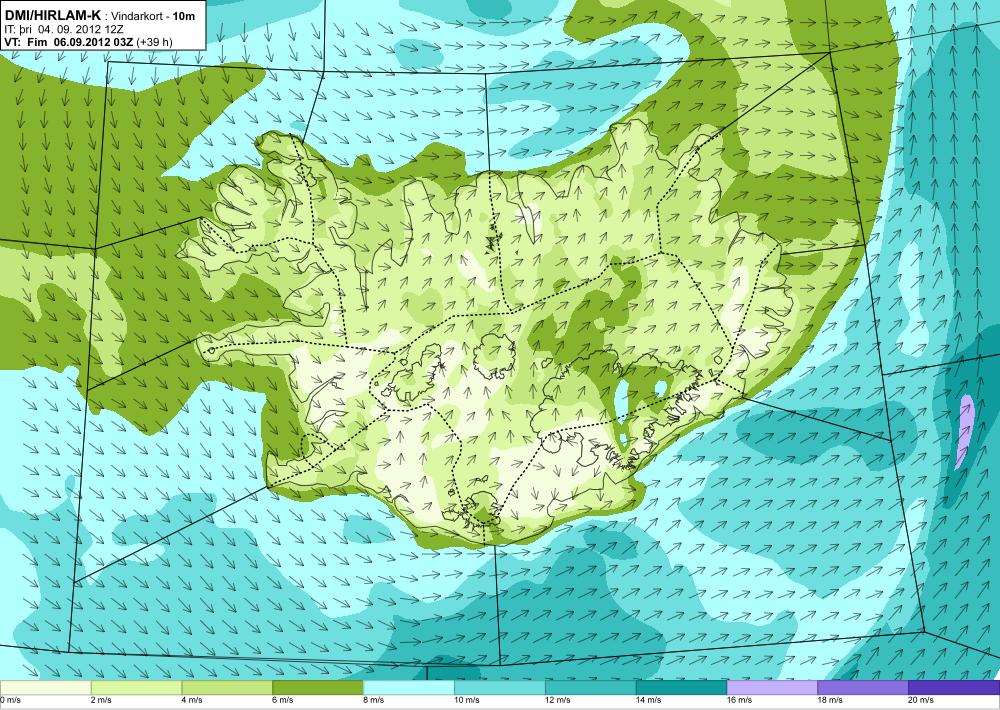Viewport: 1000px width, 710px height.
Task: Click the "18 m/s" legend label
Action: pos(831,700)
